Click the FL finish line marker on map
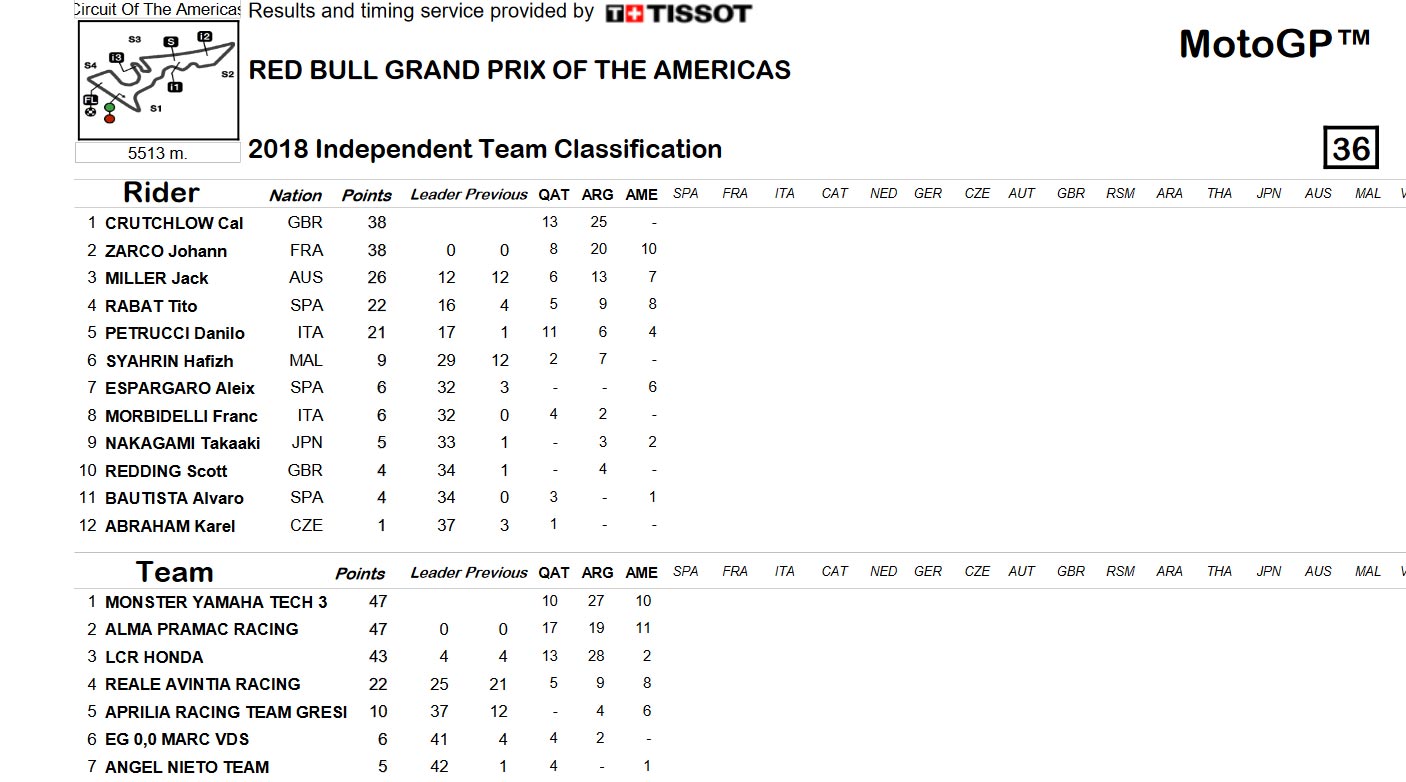 point(91,100)
